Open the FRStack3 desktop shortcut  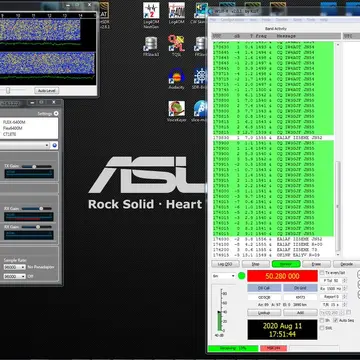pyautogui.click(x=151, y=46)
